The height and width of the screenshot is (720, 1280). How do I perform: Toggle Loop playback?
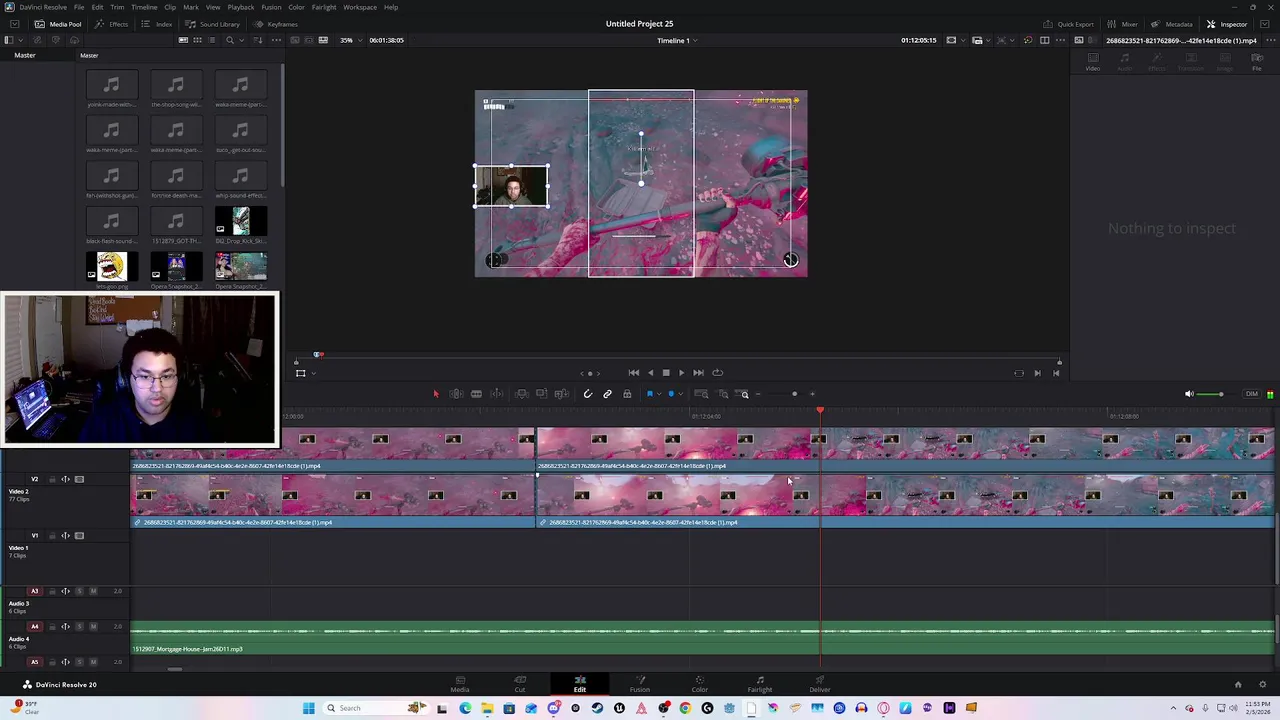click(717, 373)
